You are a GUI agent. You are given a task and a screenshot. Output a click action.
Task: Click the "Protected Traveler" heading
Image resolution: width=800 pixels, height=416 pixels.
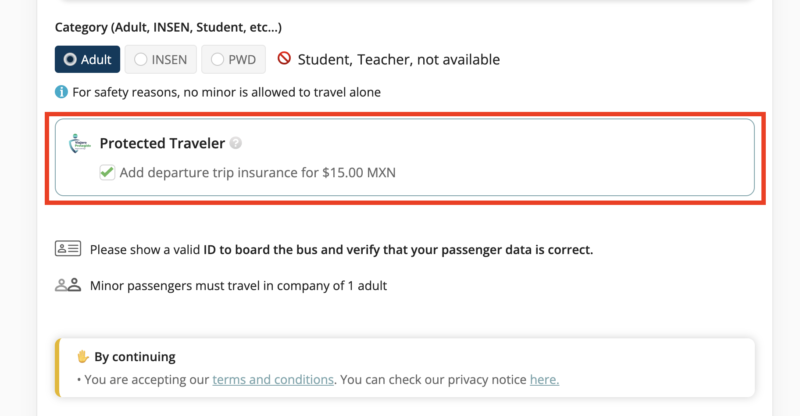162,144
